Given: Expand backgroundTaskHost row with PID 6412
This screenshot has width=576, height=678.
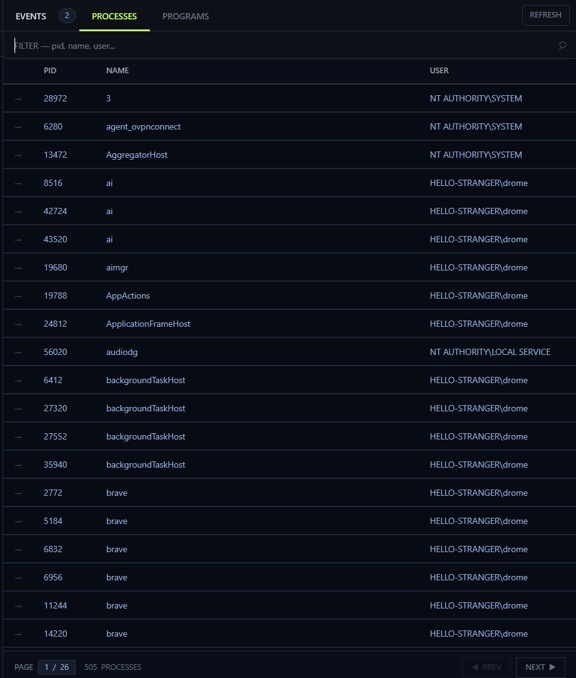Looking at the screenshot, I should coord(18,381).
